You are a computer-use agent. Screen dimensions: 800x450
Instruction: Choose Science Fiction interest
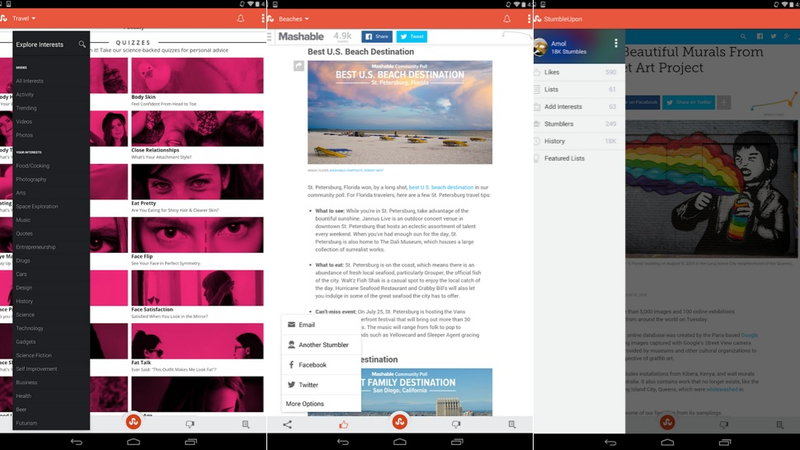34,355
